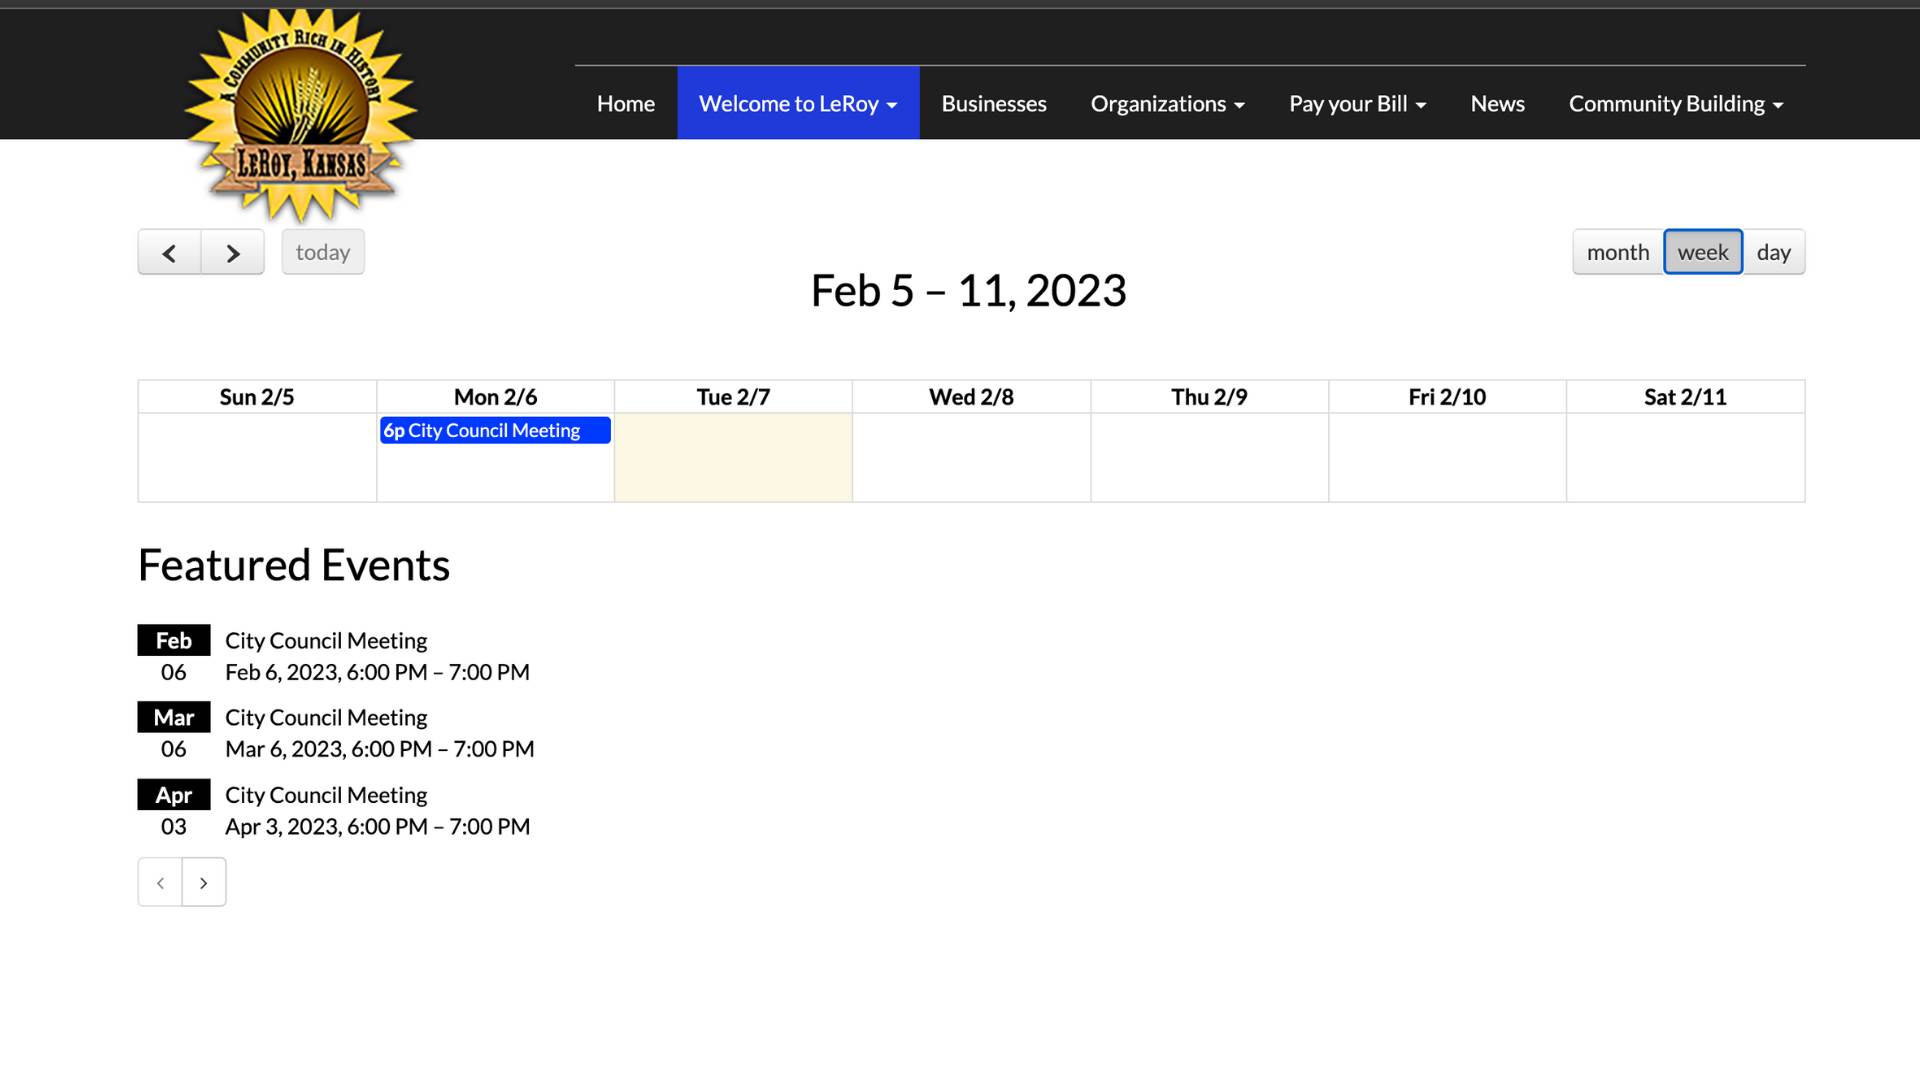Screen dimensions: 1920x1080
Task: Open the Businesses menu item
Action: coord(993,104)
